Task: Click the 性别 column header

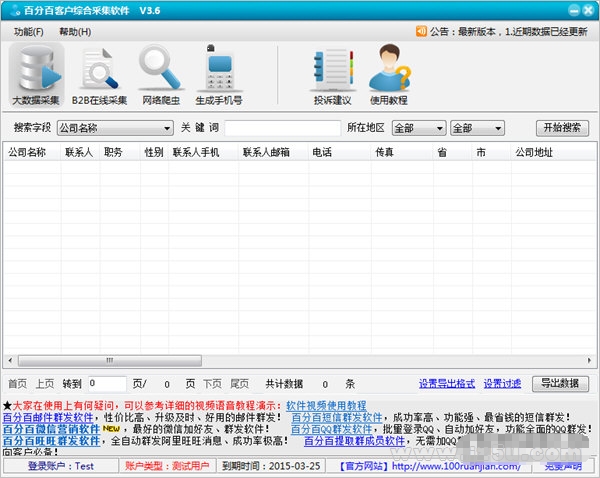Action: [x=154, y=152]
